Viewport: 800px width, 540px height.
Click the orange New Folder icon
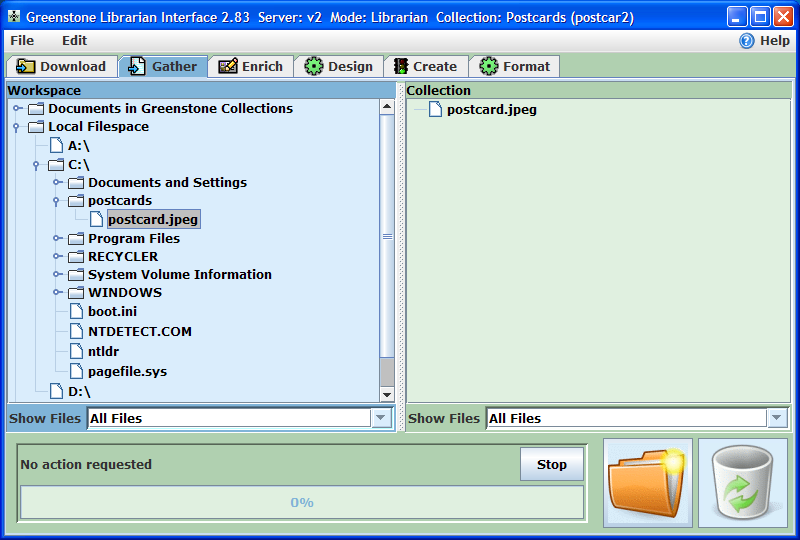(x=648, y=482)
